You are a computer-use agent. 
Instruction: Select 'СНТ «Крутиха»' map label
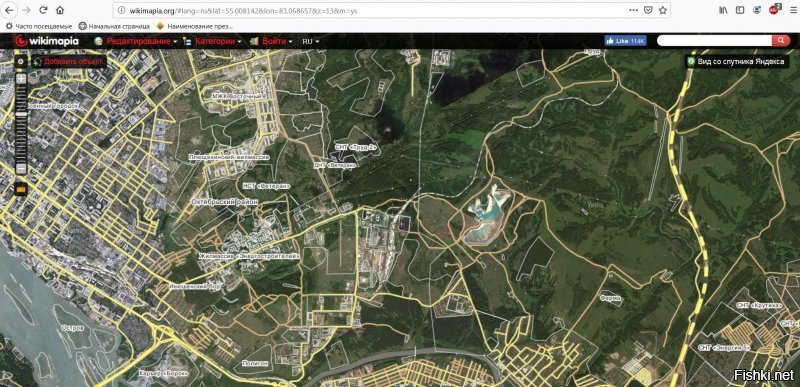coord(759,305)
